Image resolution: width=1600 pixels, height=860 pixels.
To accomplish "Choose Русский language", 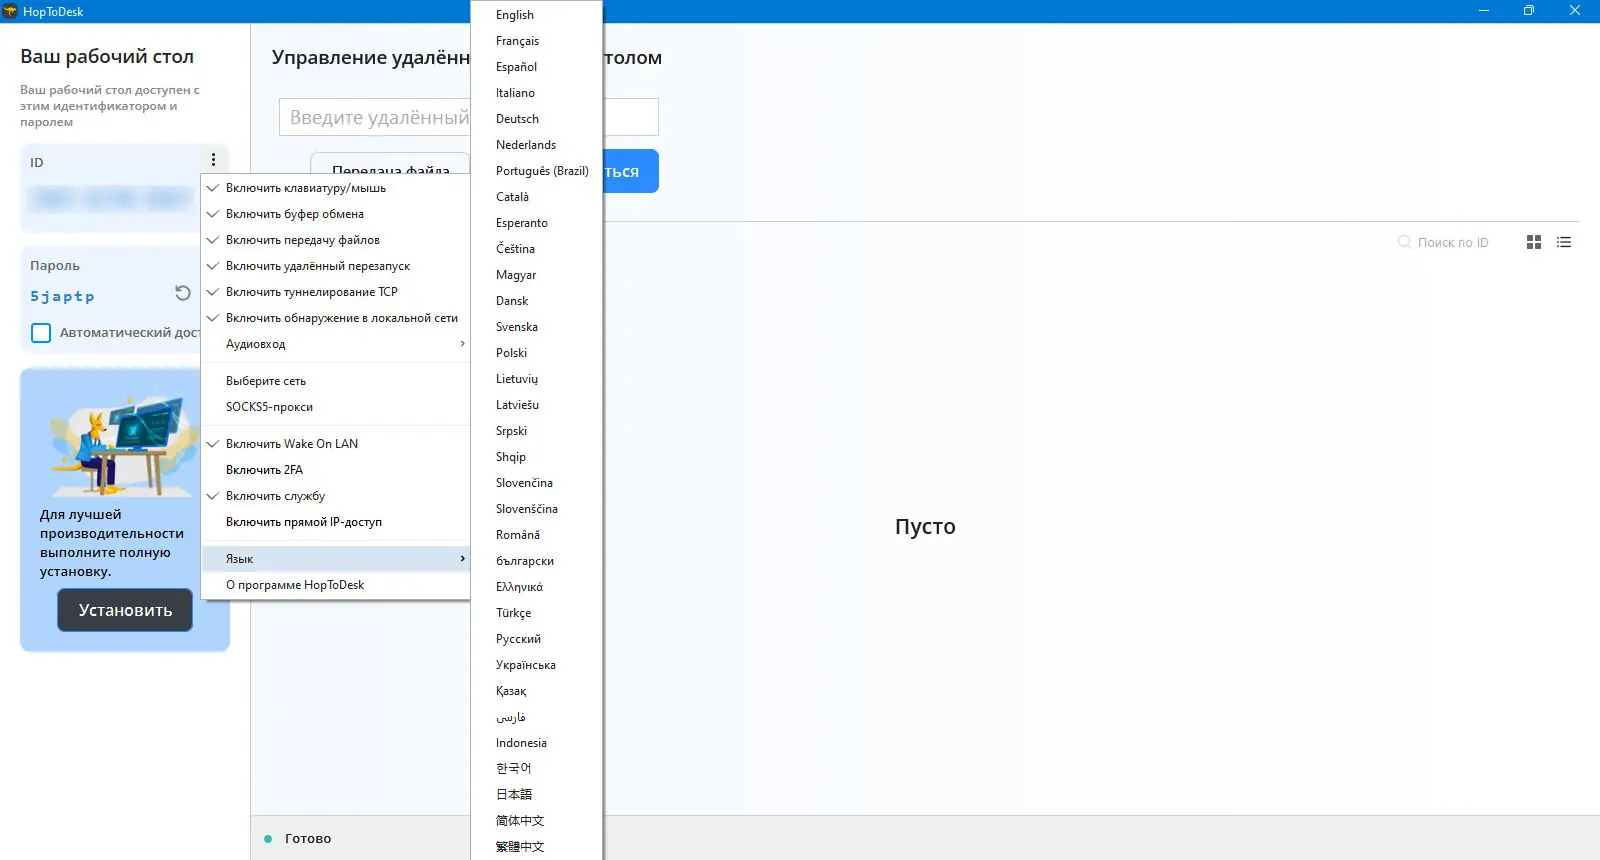I will pos(537,639).
